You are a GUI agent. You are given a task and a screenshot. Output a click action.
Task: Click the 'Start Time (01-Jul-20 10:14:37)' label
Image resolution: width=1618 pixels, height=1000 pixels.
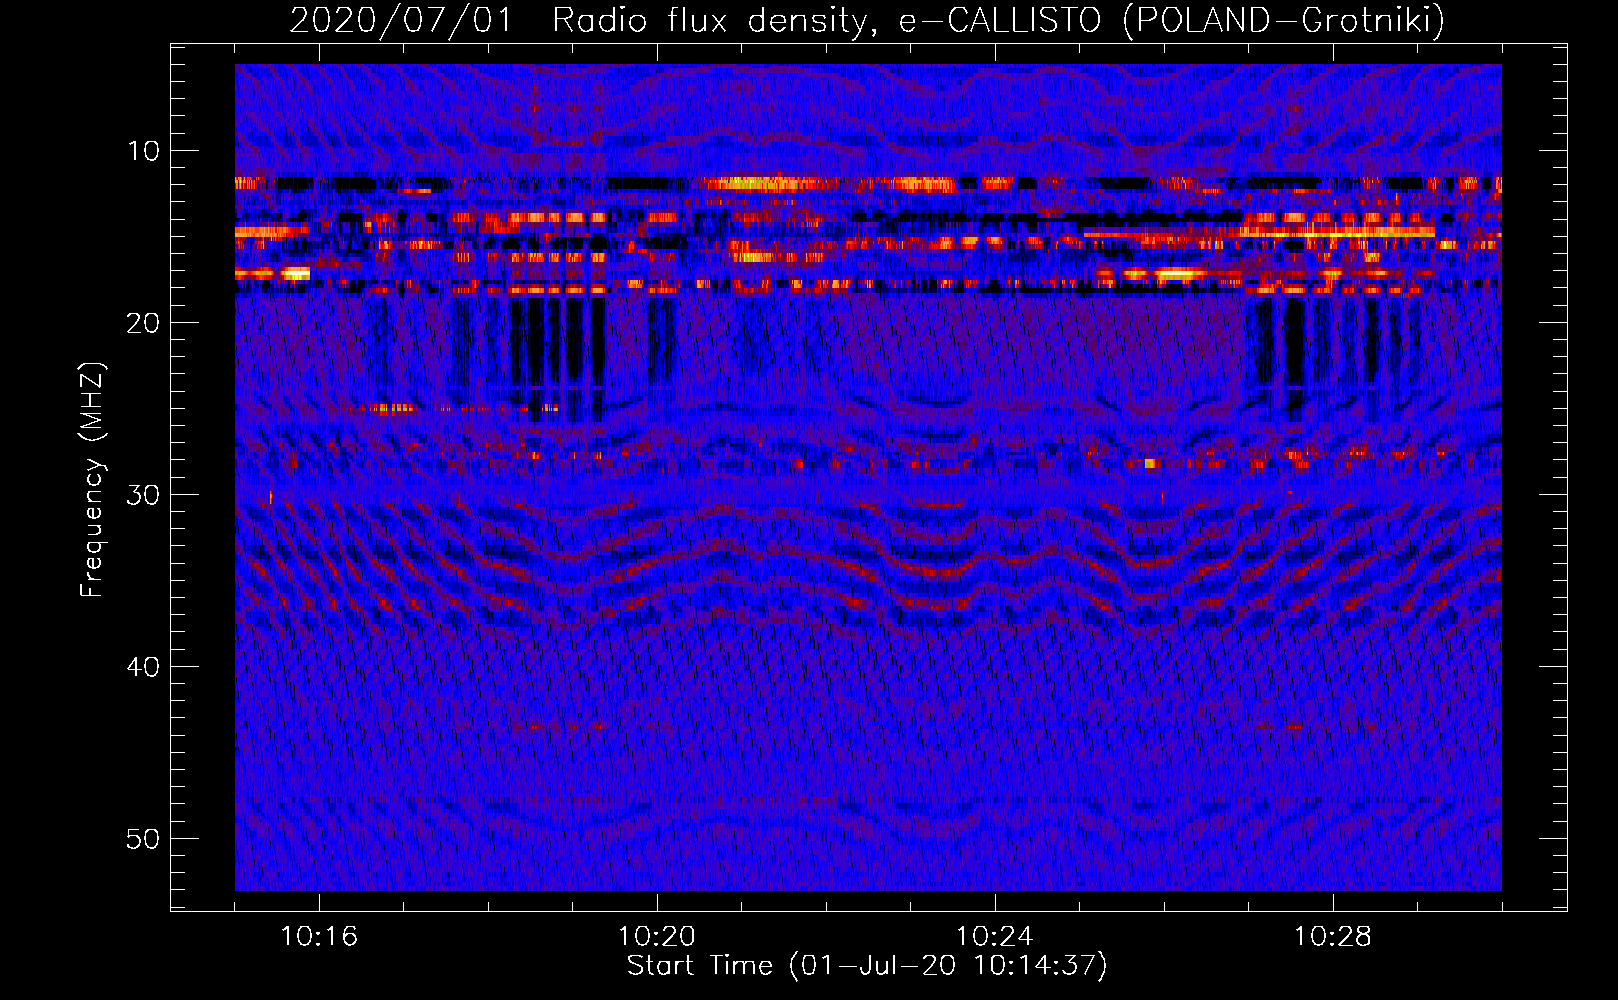867,966
